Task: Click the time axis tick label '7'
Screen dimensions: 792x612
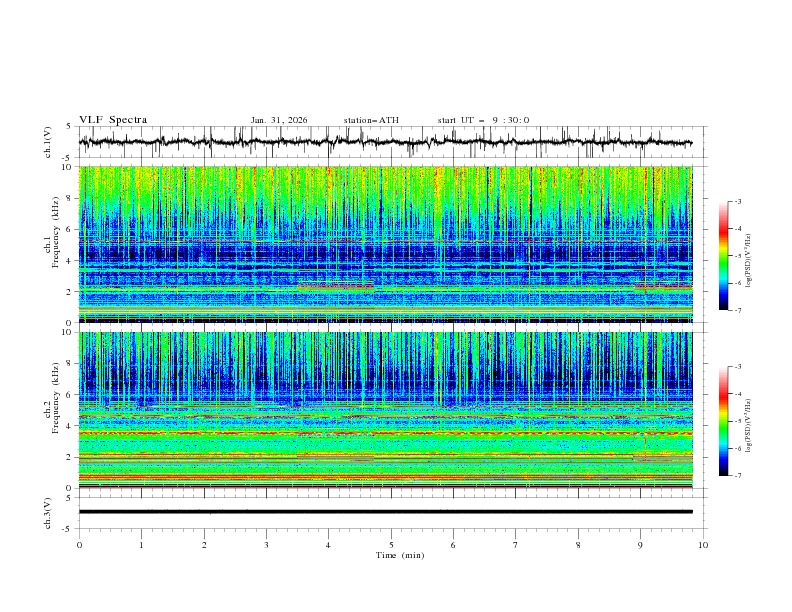Action: point(516,545)
